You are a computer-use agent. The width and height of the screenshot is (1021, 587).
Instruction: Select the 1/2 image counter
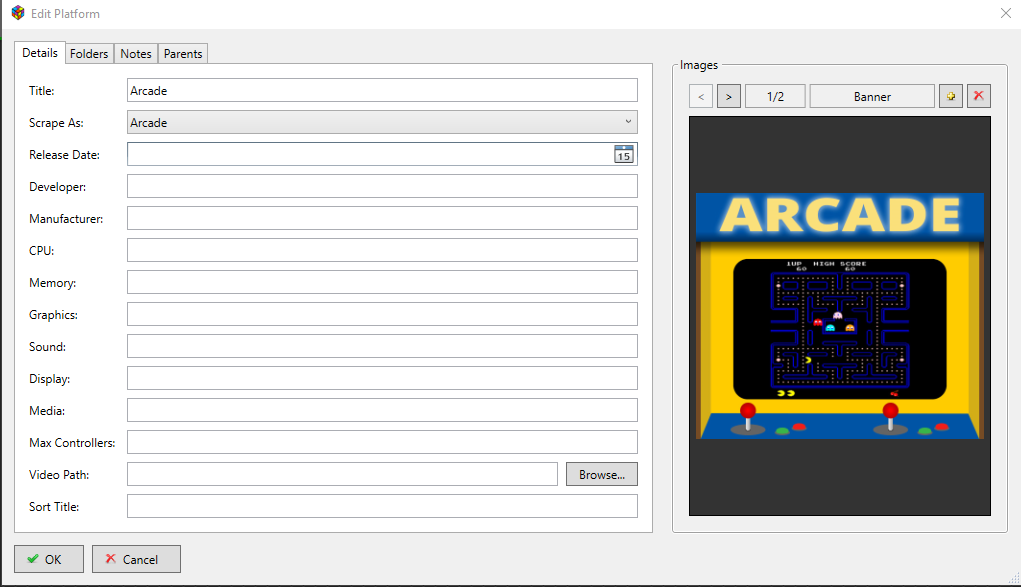(x=775, y=96)
